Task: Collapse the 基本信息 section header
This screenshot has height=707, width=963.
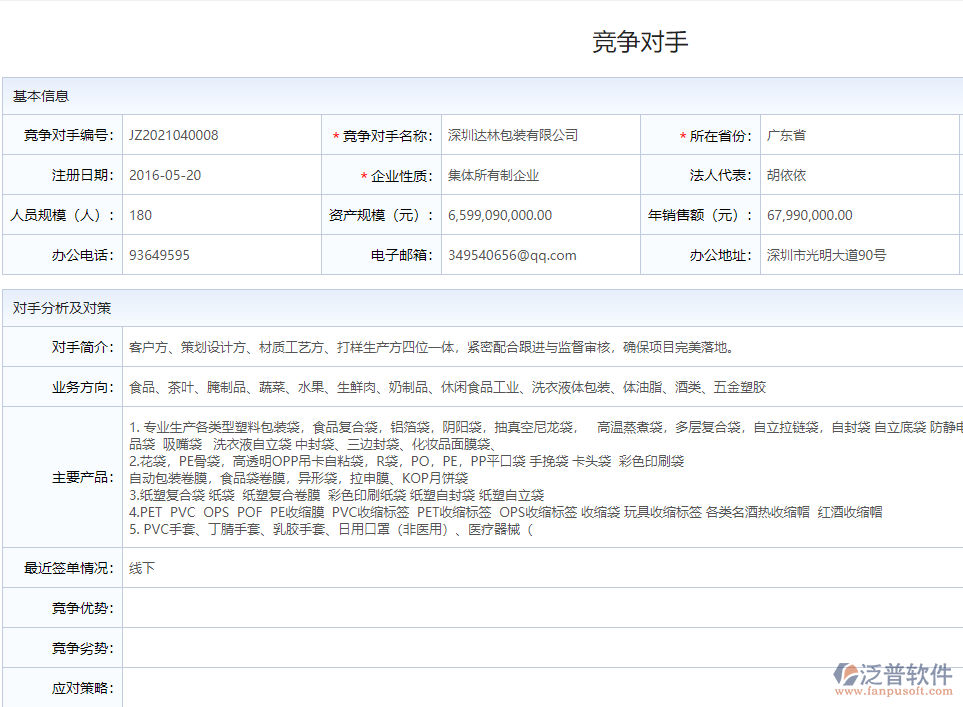Action: (41, 96)
